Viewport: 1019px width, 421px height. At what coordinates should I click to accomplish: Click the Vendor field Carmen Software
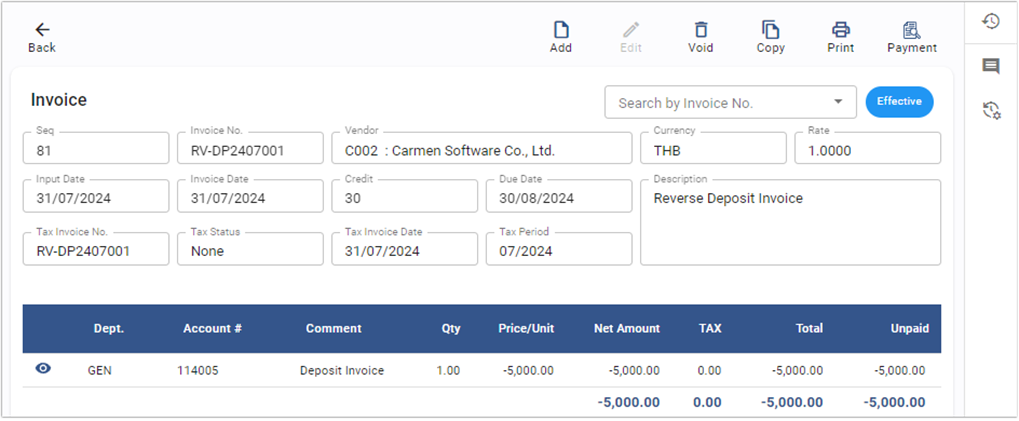pyautogui.click(x=481, y=151)
